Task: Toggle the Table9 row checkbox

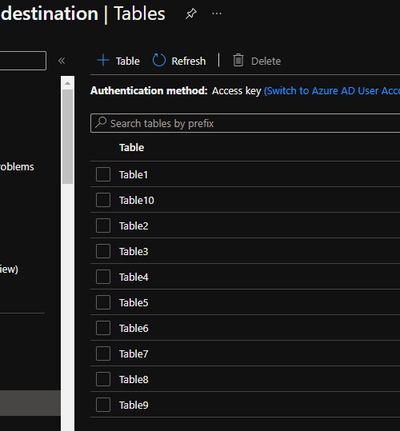Action: pyautogui.click(x=103, y=405)
